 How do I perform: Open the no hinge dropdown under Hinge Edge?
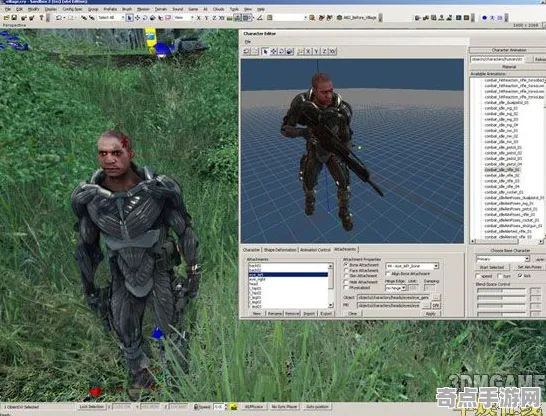click(404, 288)
